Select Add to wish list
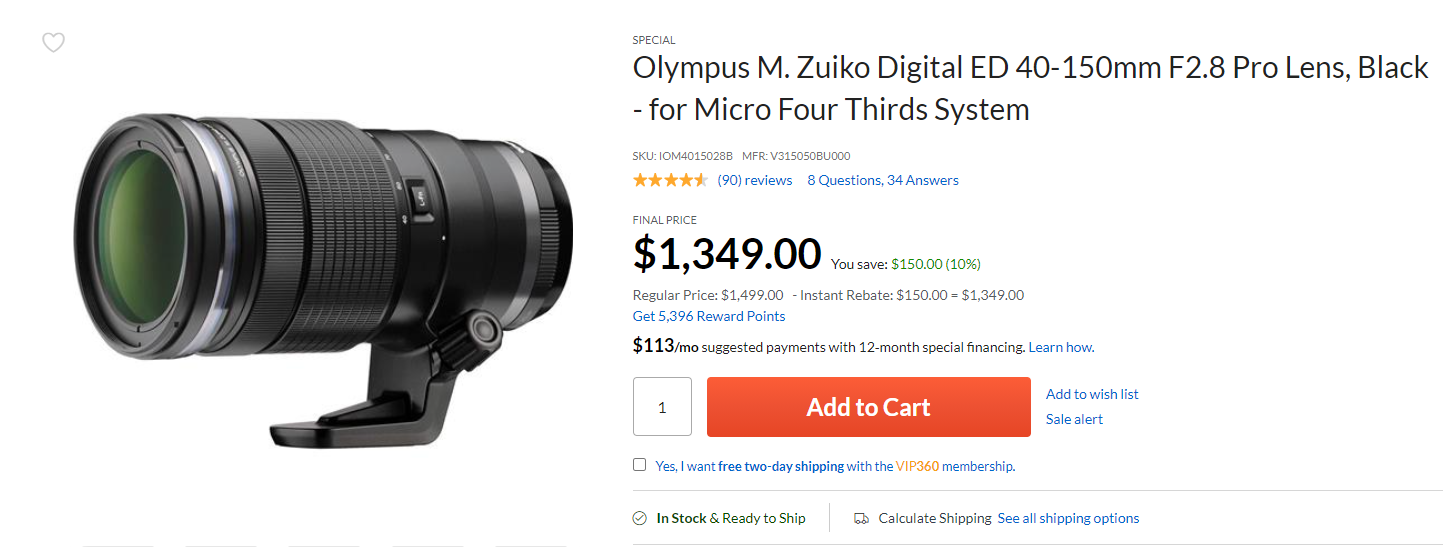1449x547 pixels. tap(1092, 394)
